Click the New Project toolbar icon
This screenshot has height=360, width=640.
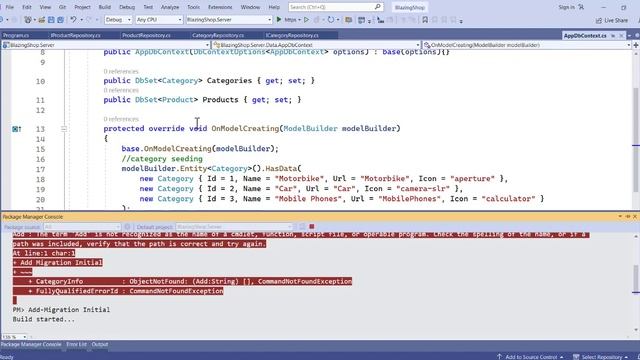(28, 20)
